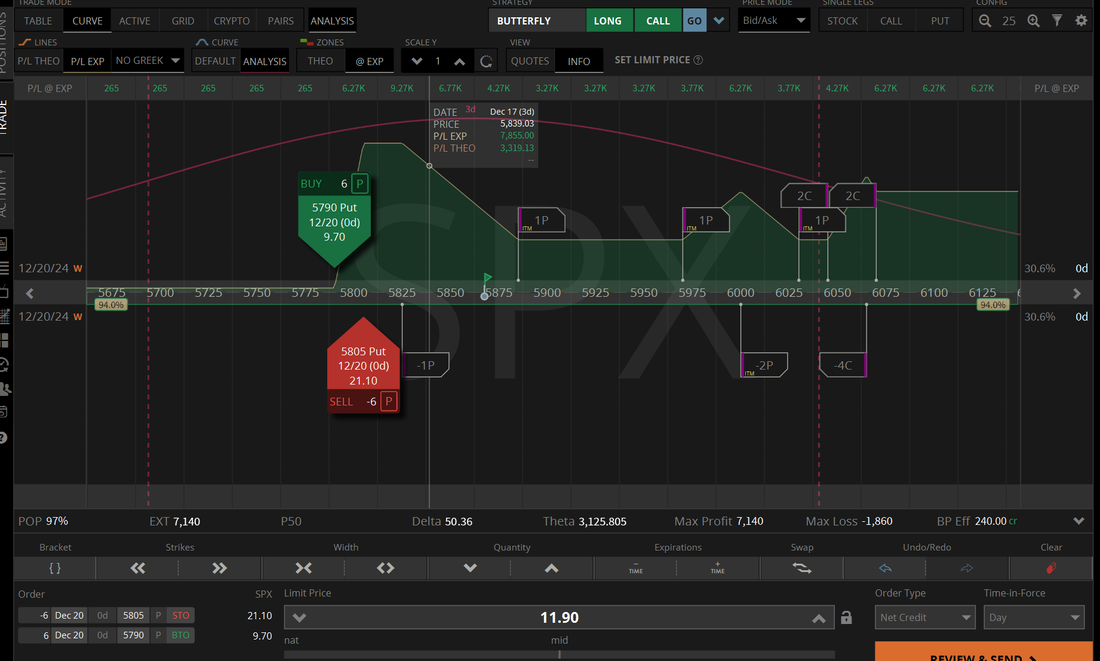Image resolution: width=1100 pixels, height=661 pixels.
Task: Switch view to INFO
Action: point(579,61)
